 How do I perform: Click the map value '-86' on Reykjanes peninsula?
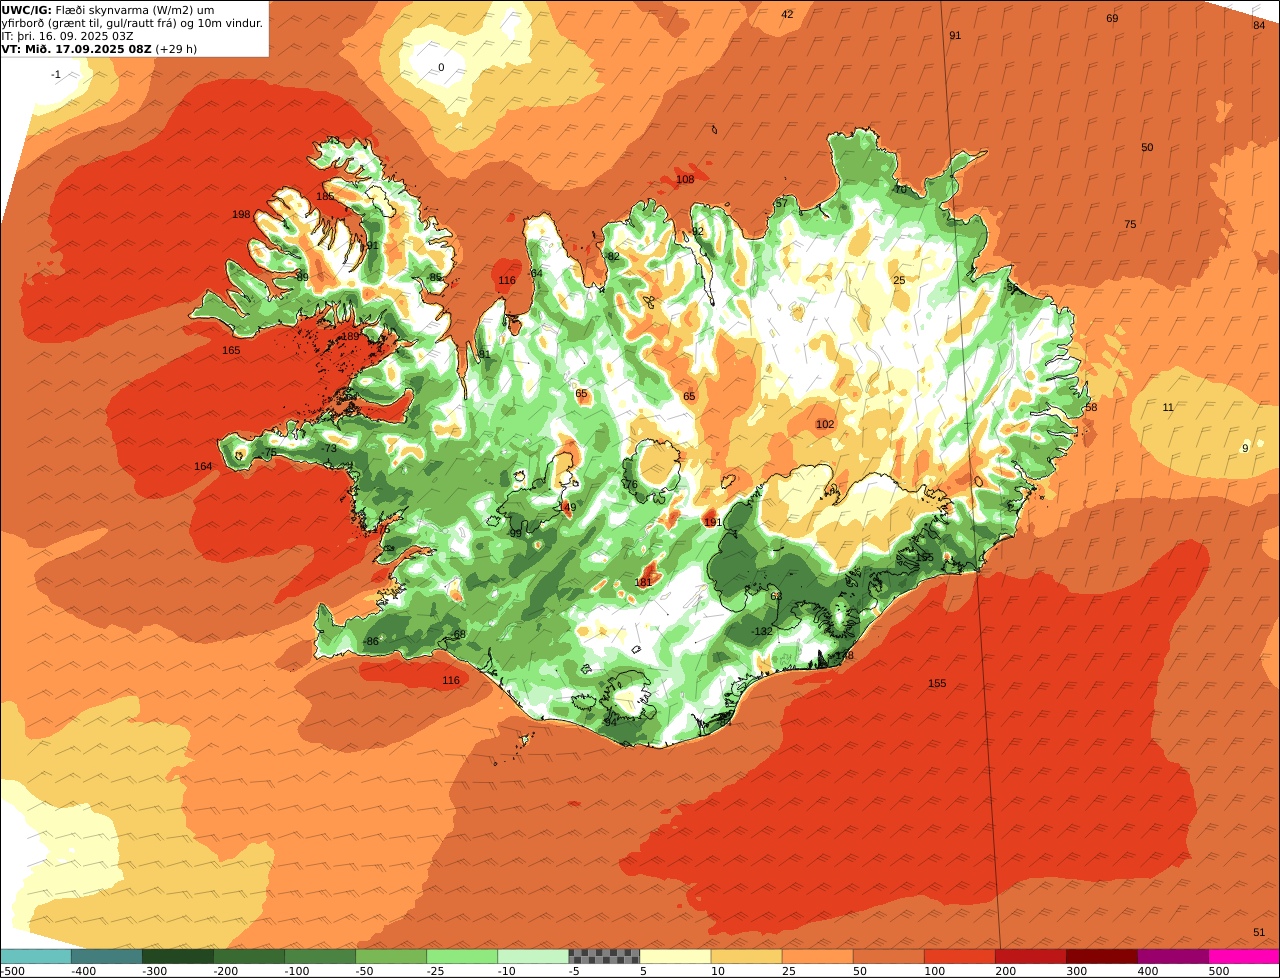pyautogui.click(x=371, y=642)
